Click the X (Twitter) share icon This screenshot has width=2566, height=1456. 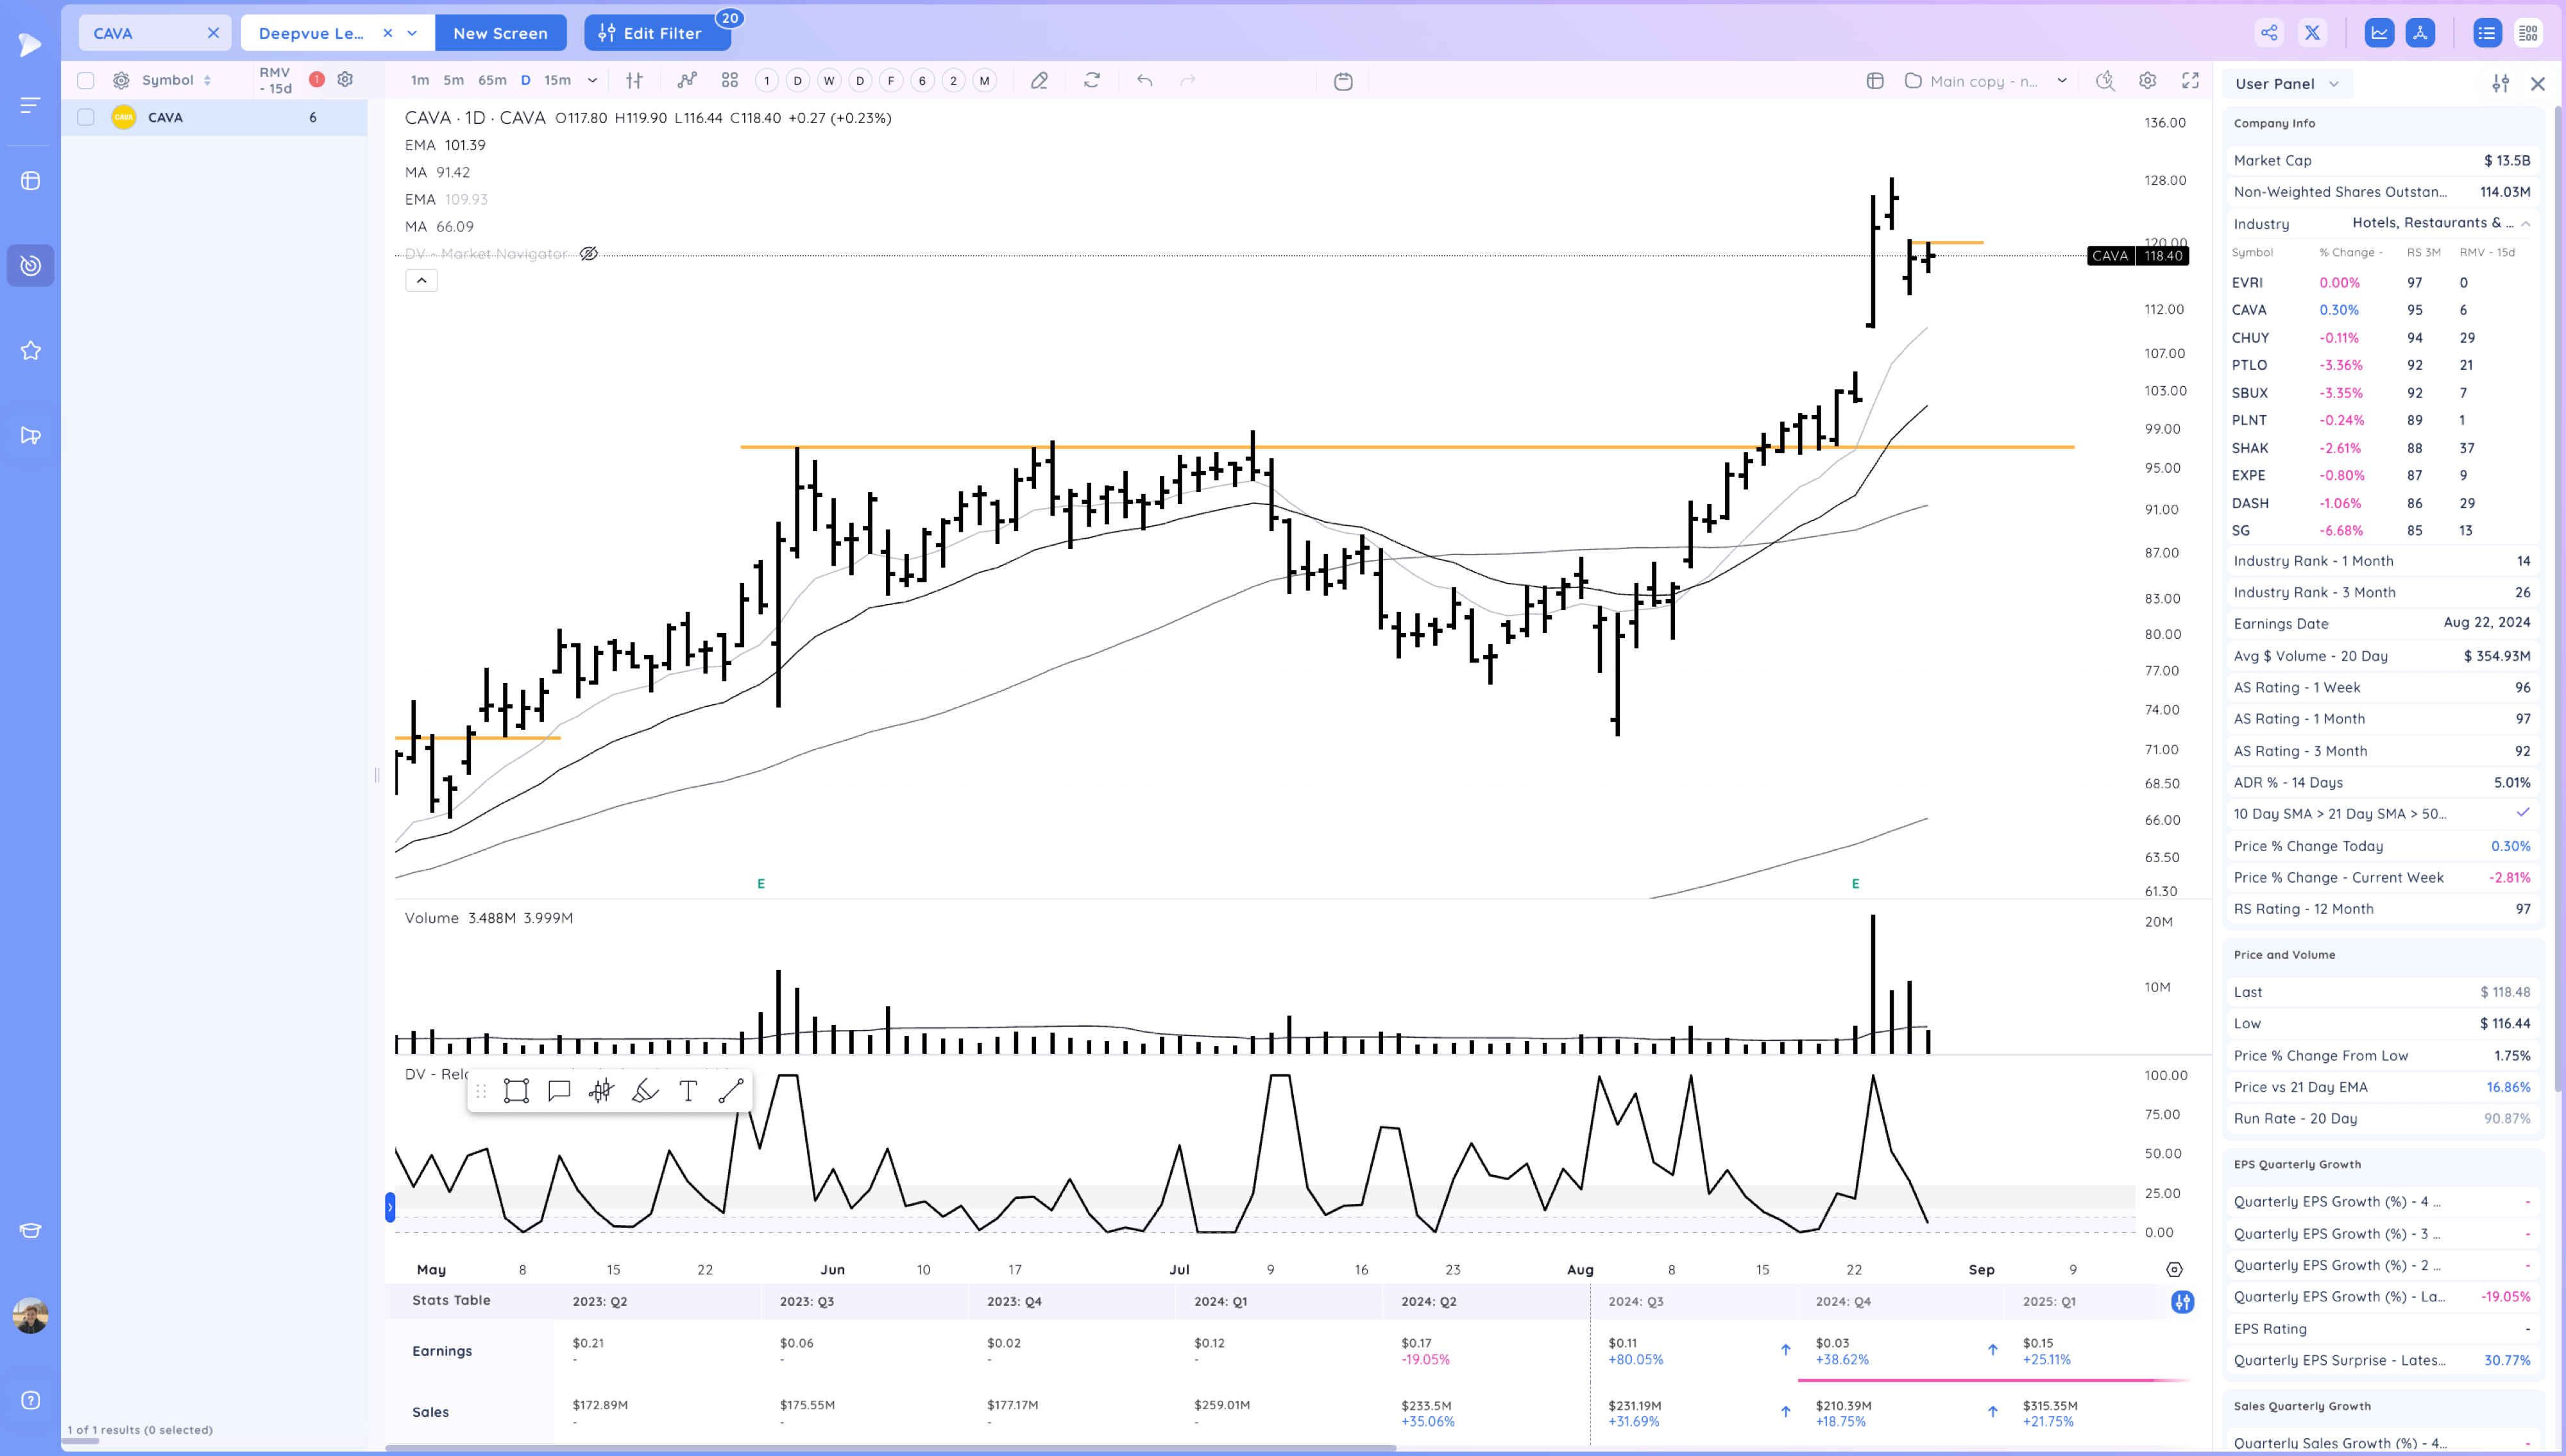coord(2312,33)
